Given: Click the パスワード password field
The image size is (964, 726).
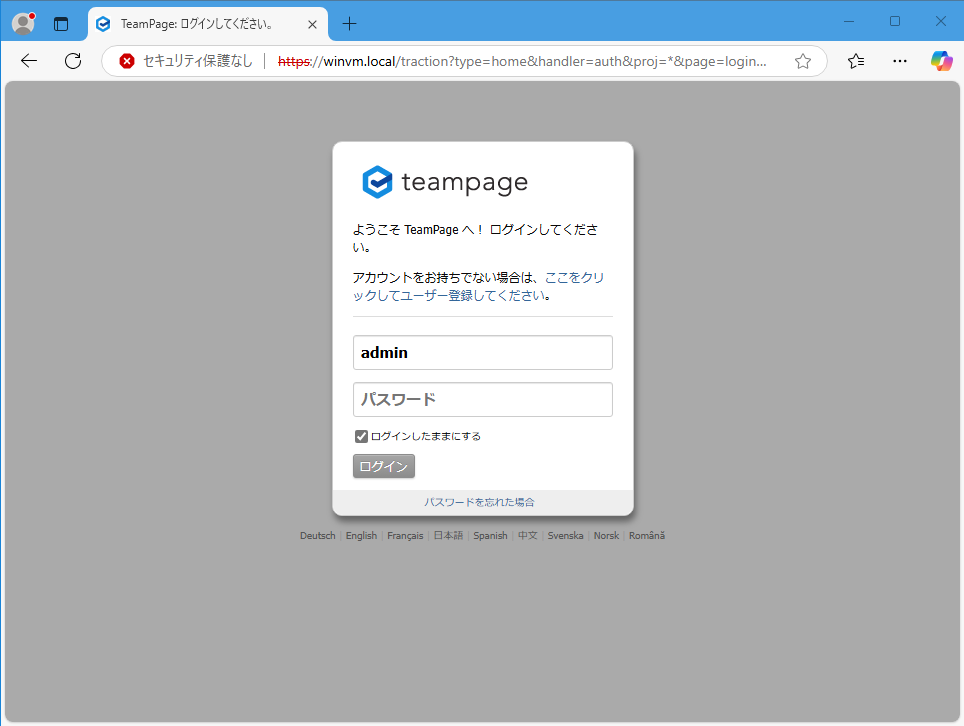Looking at the screenshot, I should 483,400.
